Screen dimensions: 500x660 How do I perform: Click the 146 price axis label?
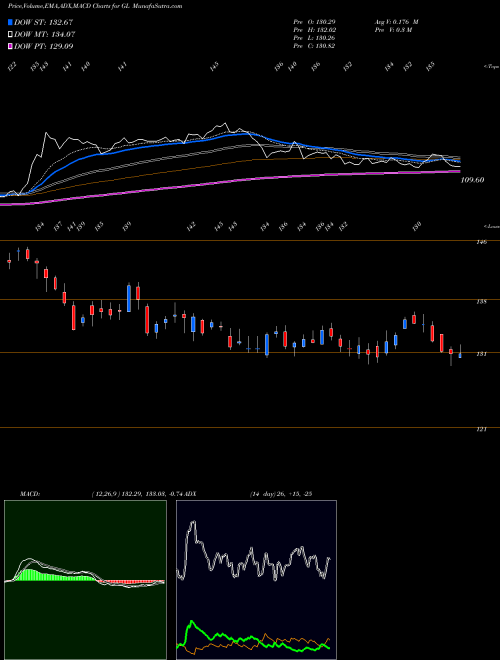coord(482,242)
